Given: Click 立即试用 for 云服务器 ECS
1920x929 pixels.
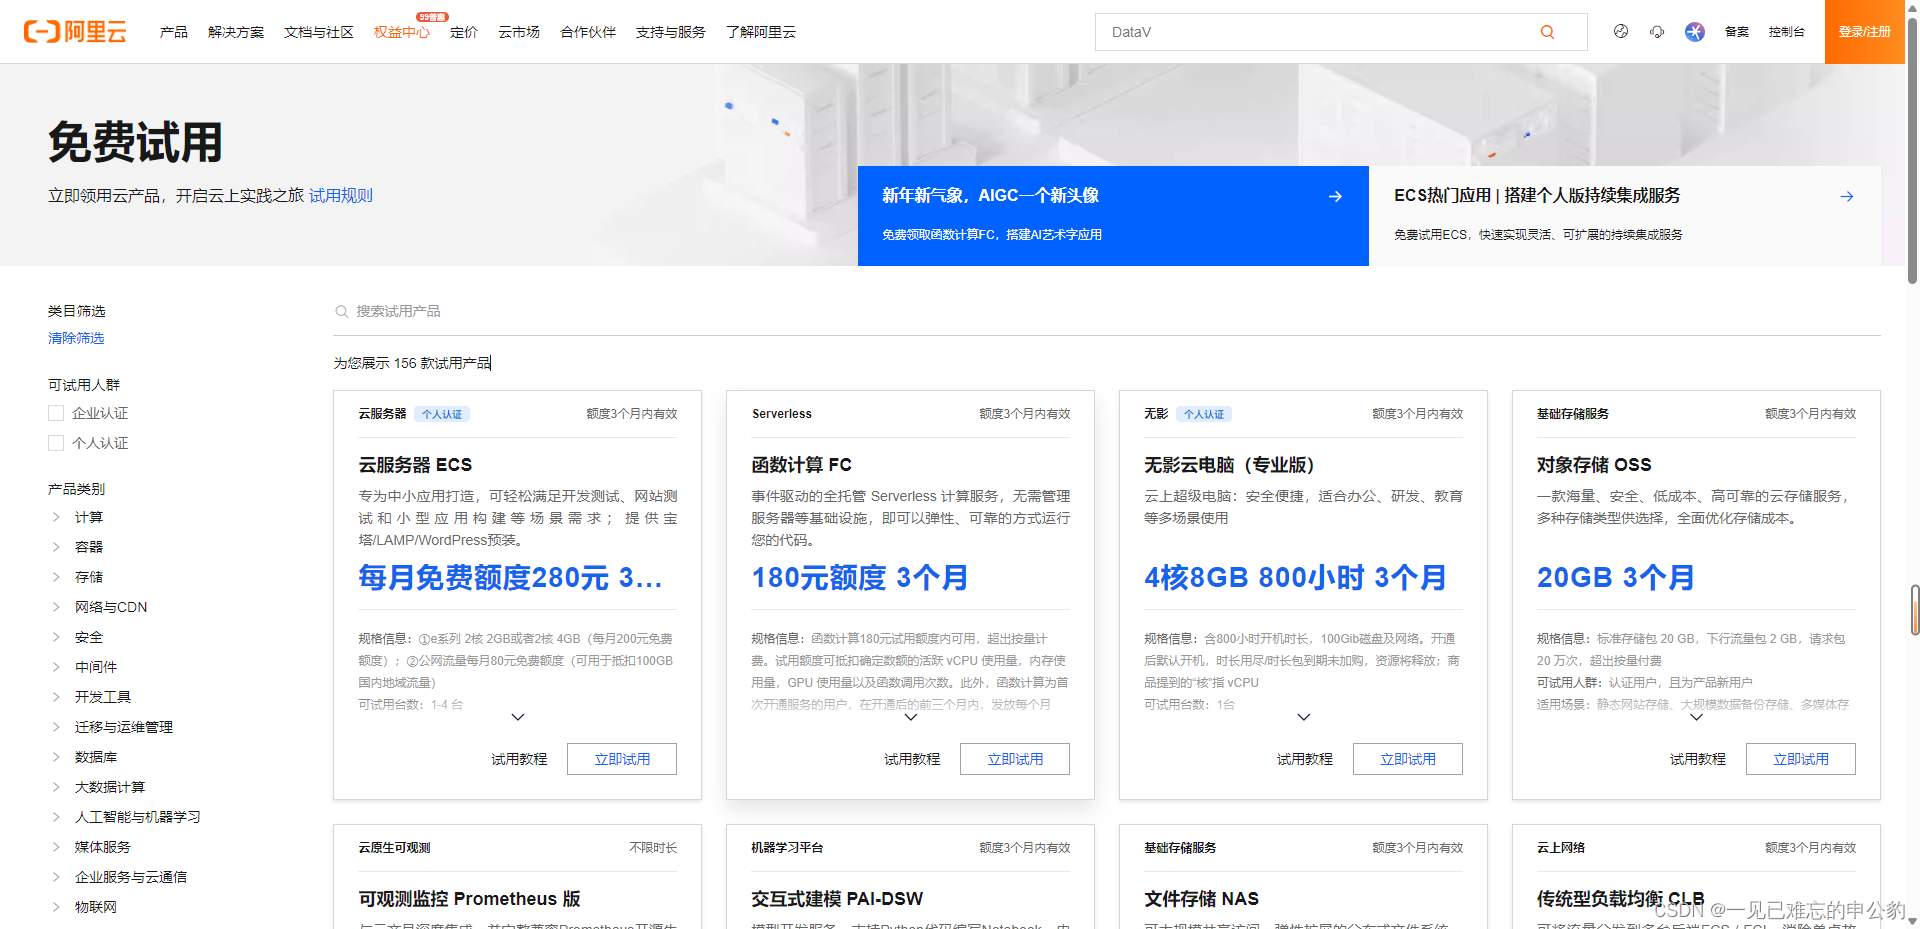Looking at the screenshot, I should pos(622,759).
